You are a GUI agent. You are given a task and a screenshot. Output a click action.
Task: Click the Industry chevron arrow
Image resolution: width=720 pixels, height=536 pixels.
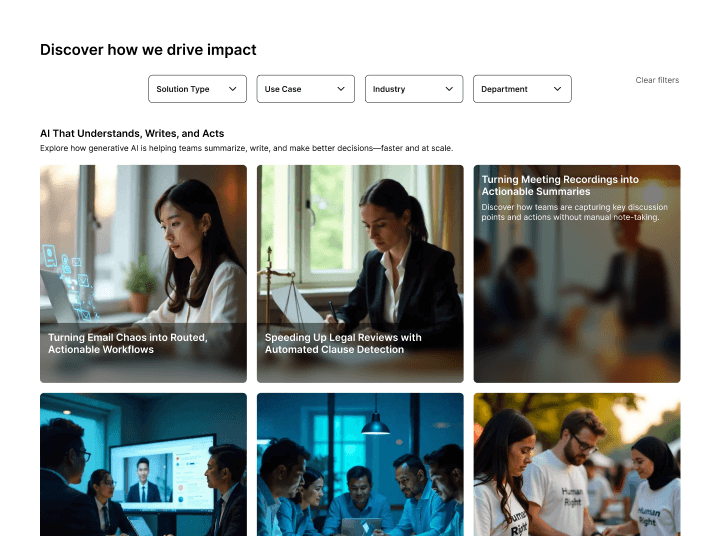[450, 89]
